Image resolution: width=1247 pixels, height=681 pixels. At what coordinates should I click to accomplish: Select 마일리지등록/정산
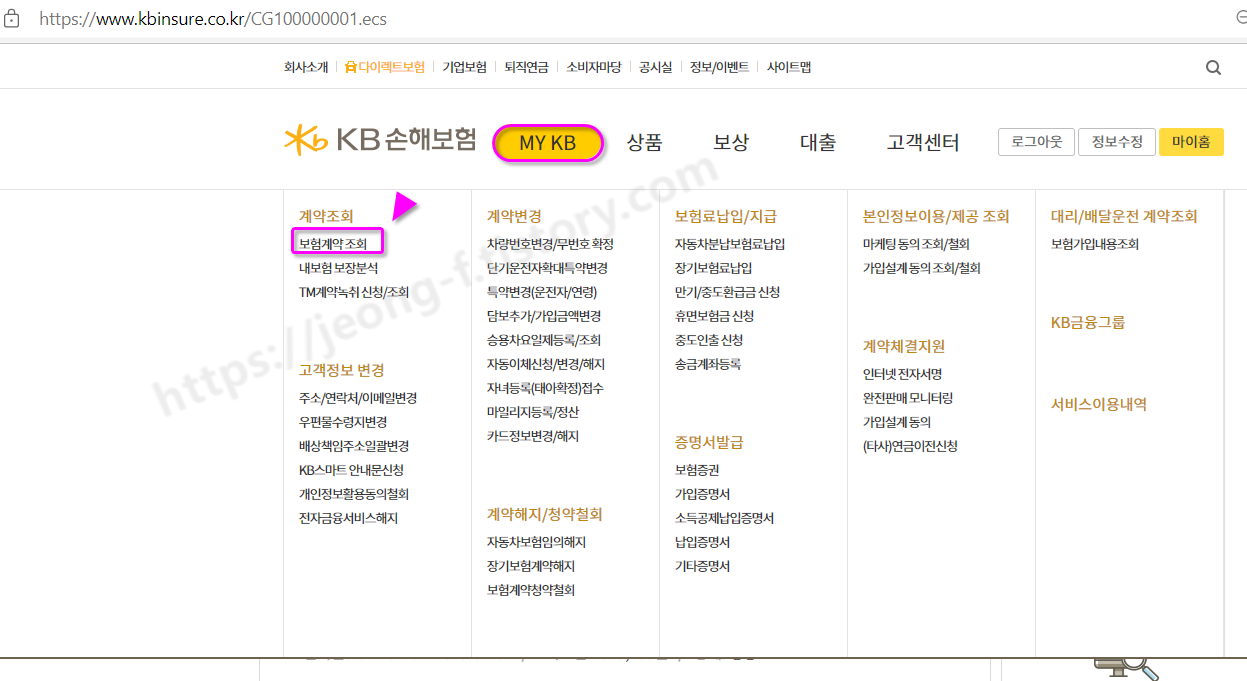(x=533, y=412)
